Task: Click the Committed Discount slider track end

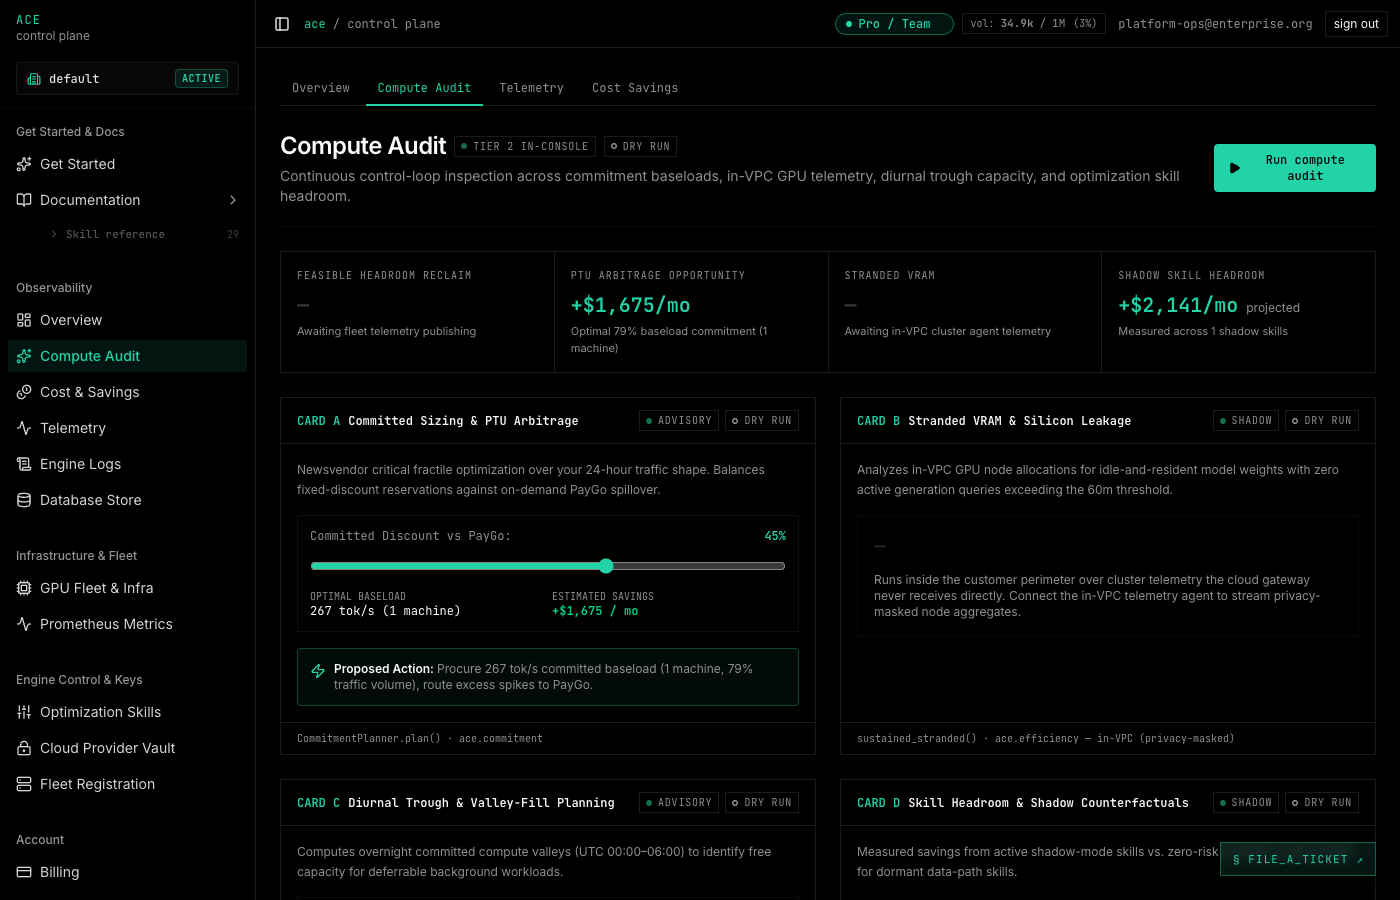Action: [x=783, y=566]
